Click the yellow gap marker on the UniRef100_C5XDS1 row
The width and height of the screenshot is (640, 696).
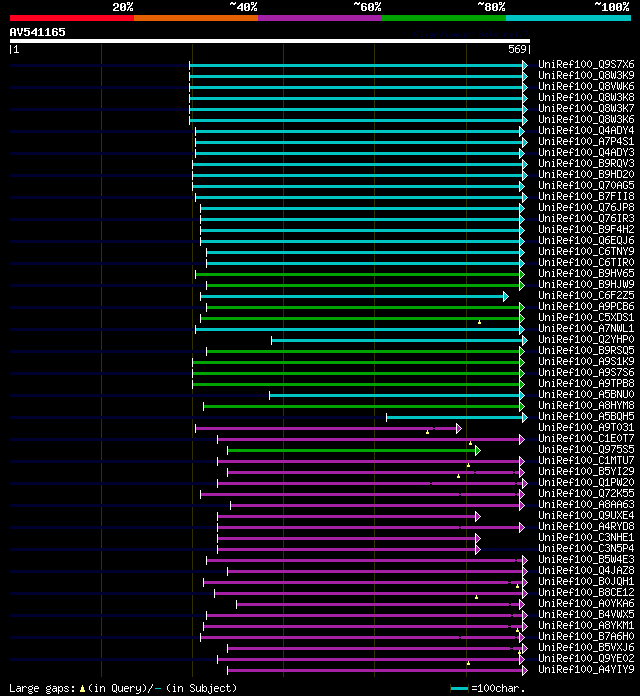click(479, 322)
